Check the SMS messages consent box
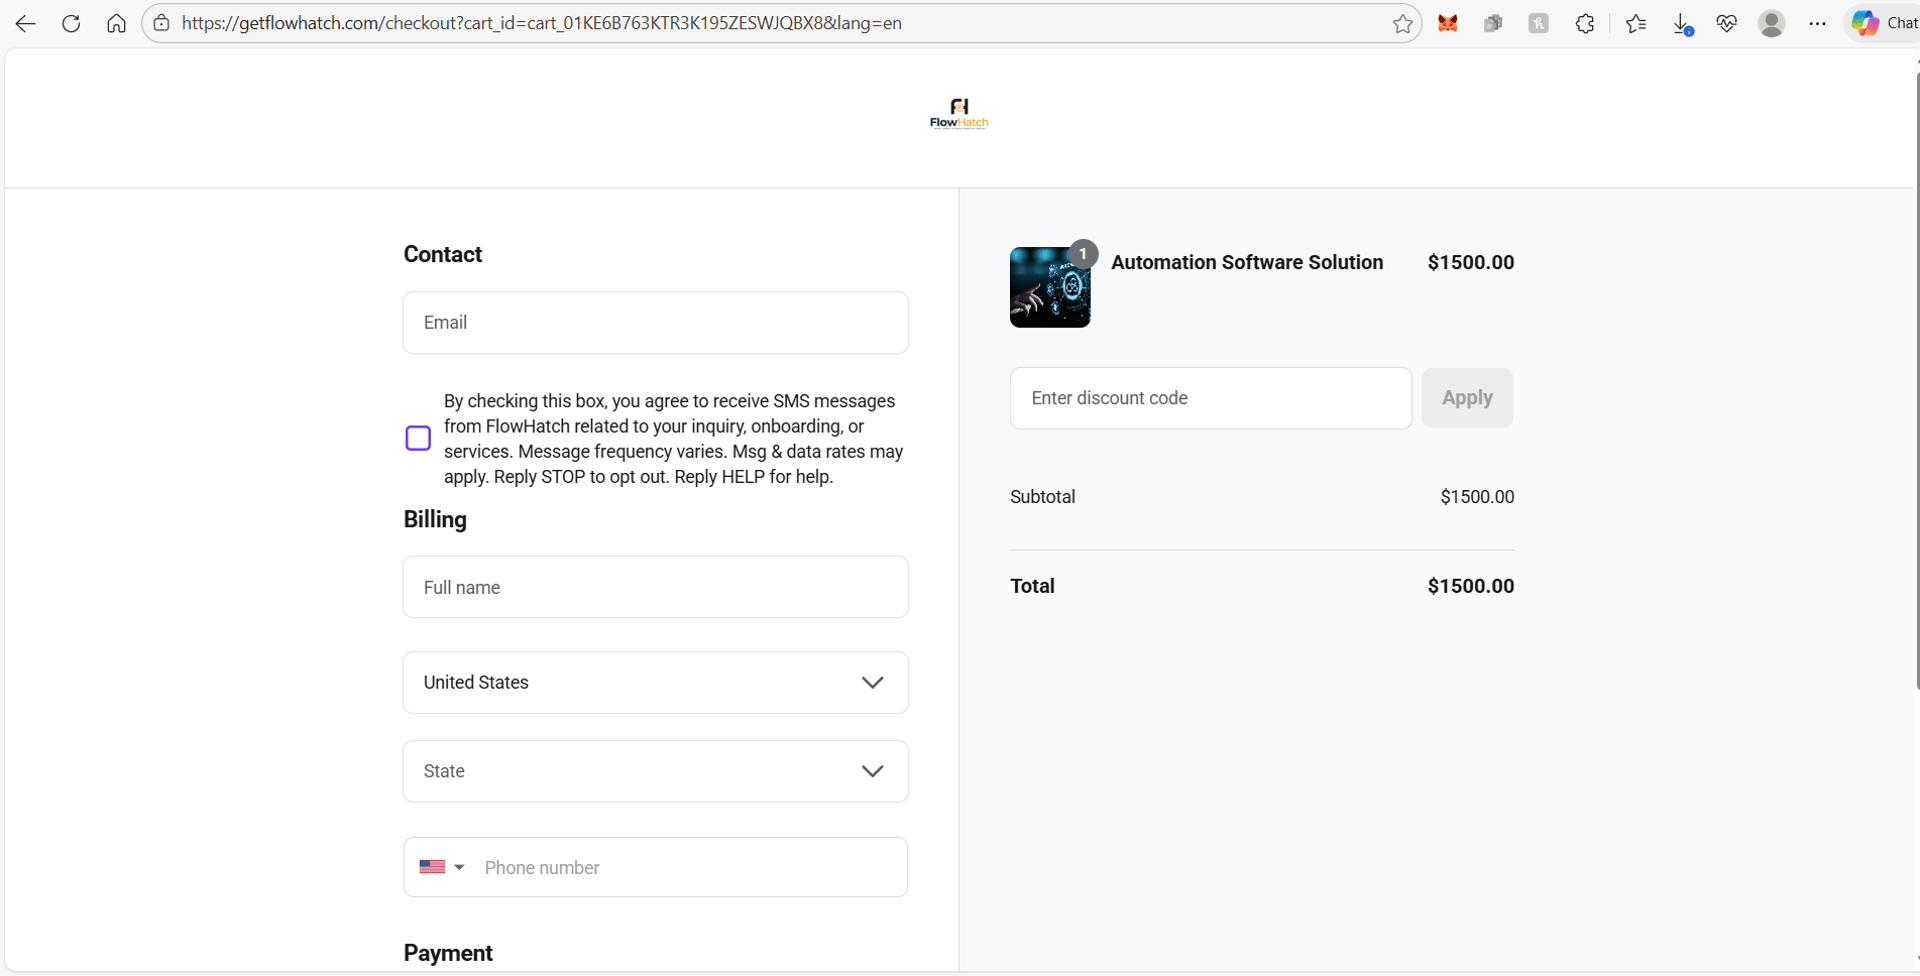 coord(418,438)
